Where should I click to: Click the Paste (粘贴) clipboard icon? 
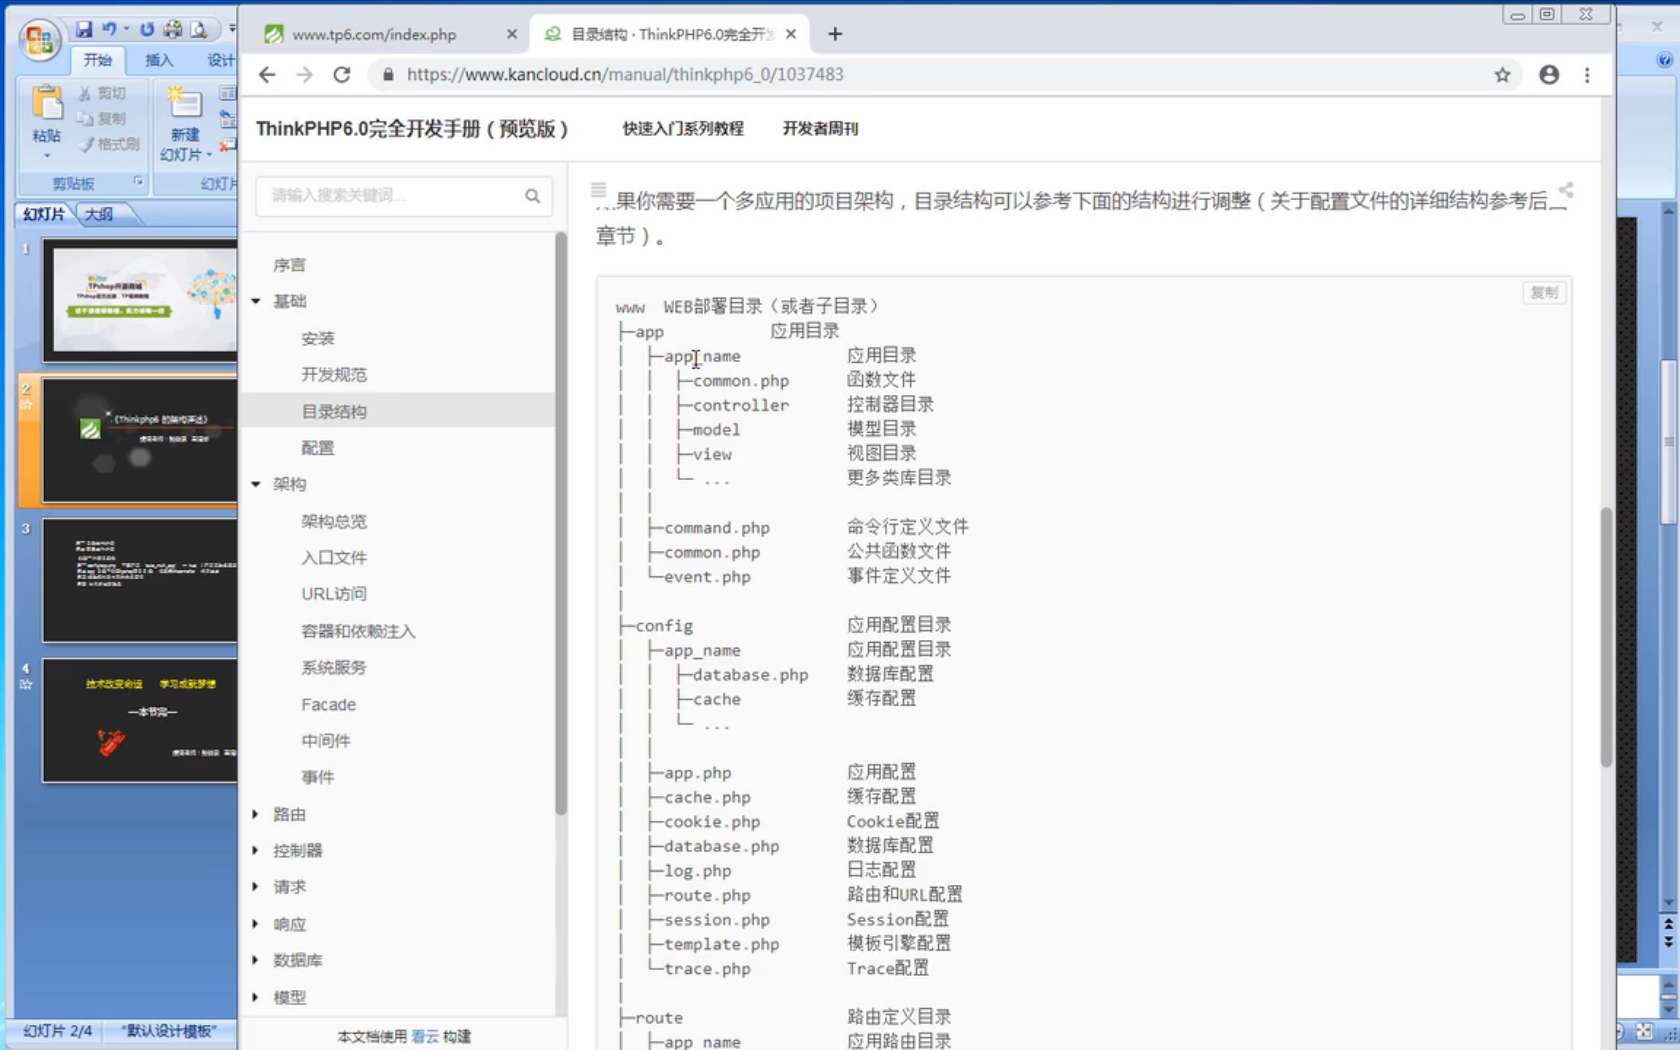(x=46, y=104)
